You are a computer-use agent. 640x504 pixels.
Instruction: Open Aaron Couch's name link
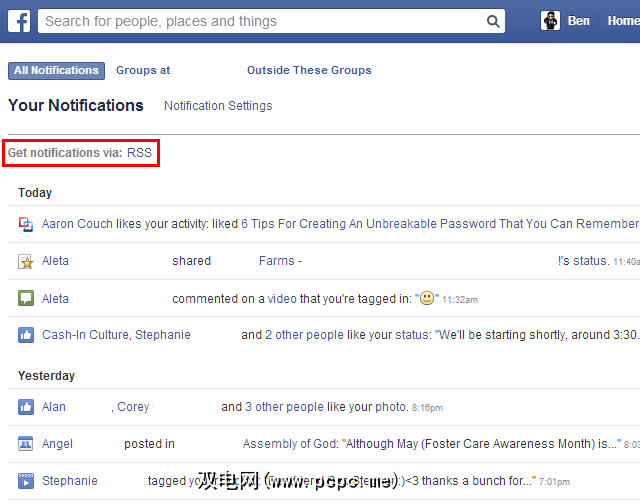77,224
